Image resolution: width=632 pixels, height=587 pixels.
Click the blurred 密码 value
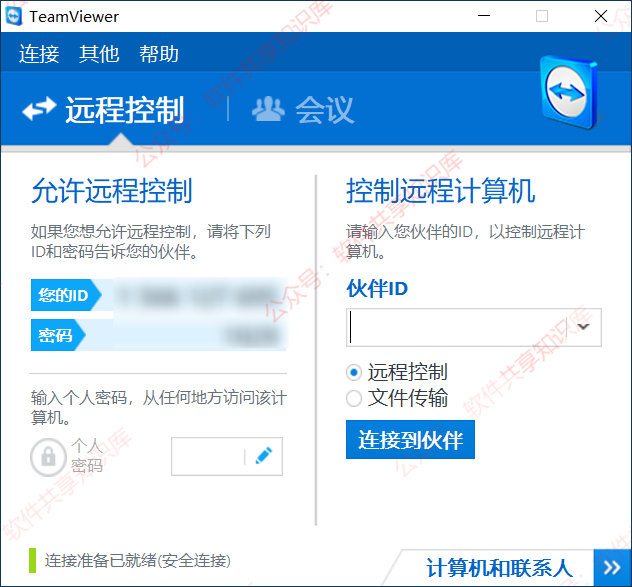[x=253, y=335]
